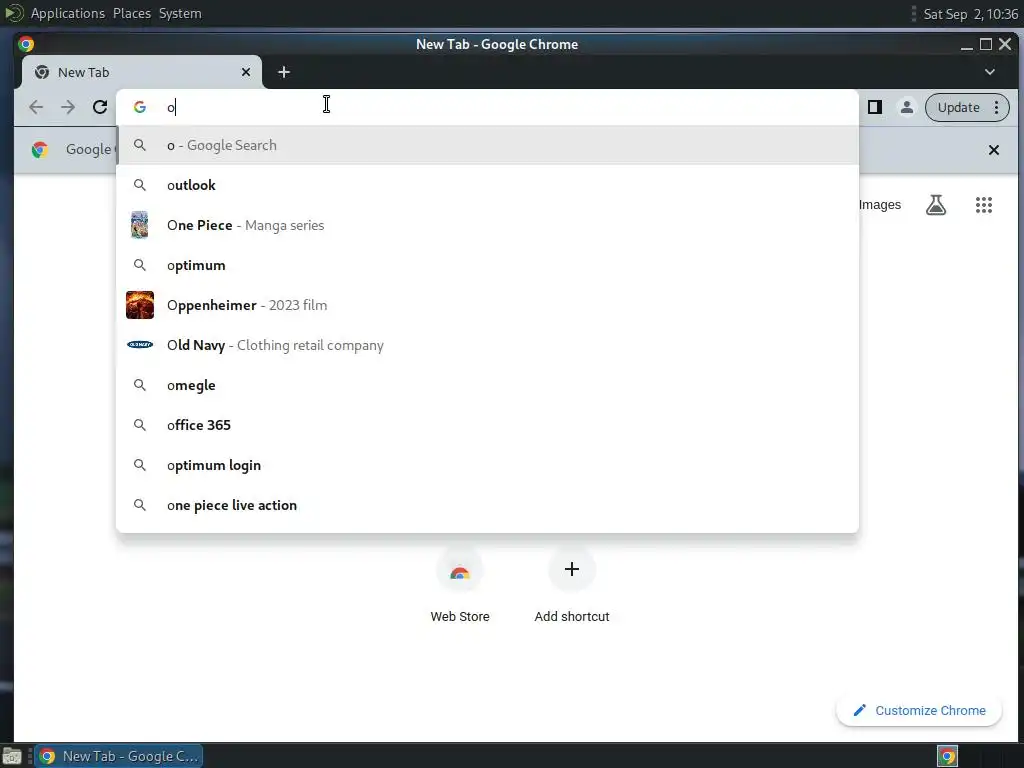Select the omegle suggestion
The height and width of the screenshot is (768, 1024).
487,385
